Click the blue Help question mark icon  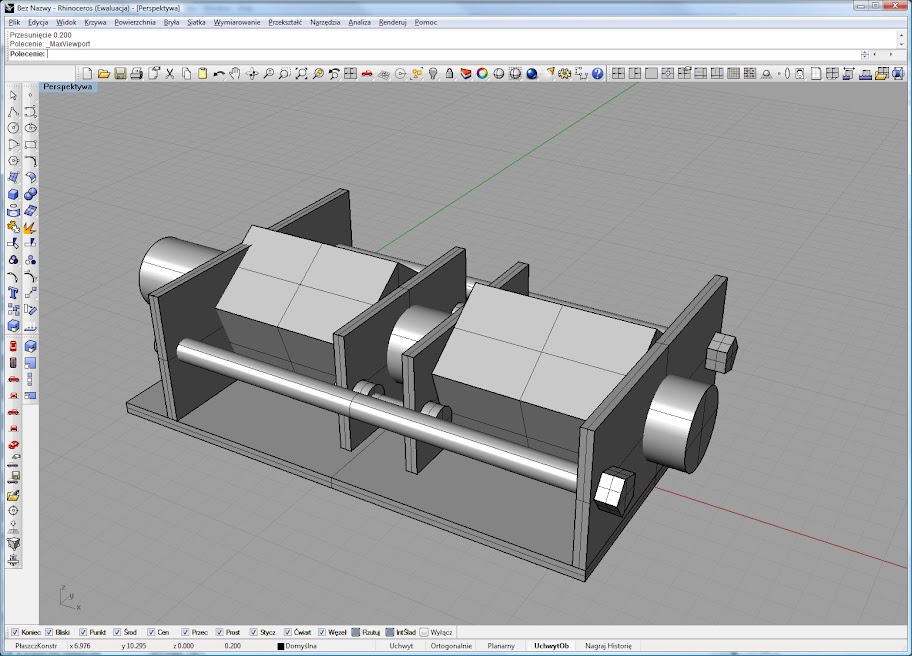tap(597, 73)
